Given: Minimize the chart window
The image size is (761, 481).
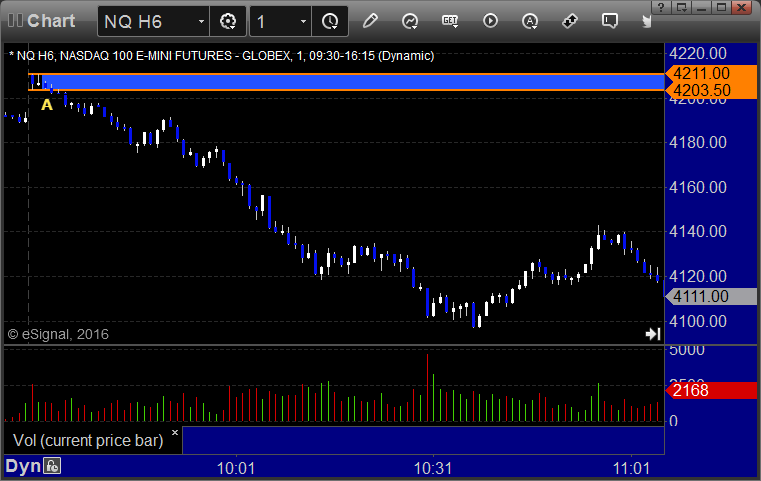Looking at the screenshot, I should pos(701,7).
